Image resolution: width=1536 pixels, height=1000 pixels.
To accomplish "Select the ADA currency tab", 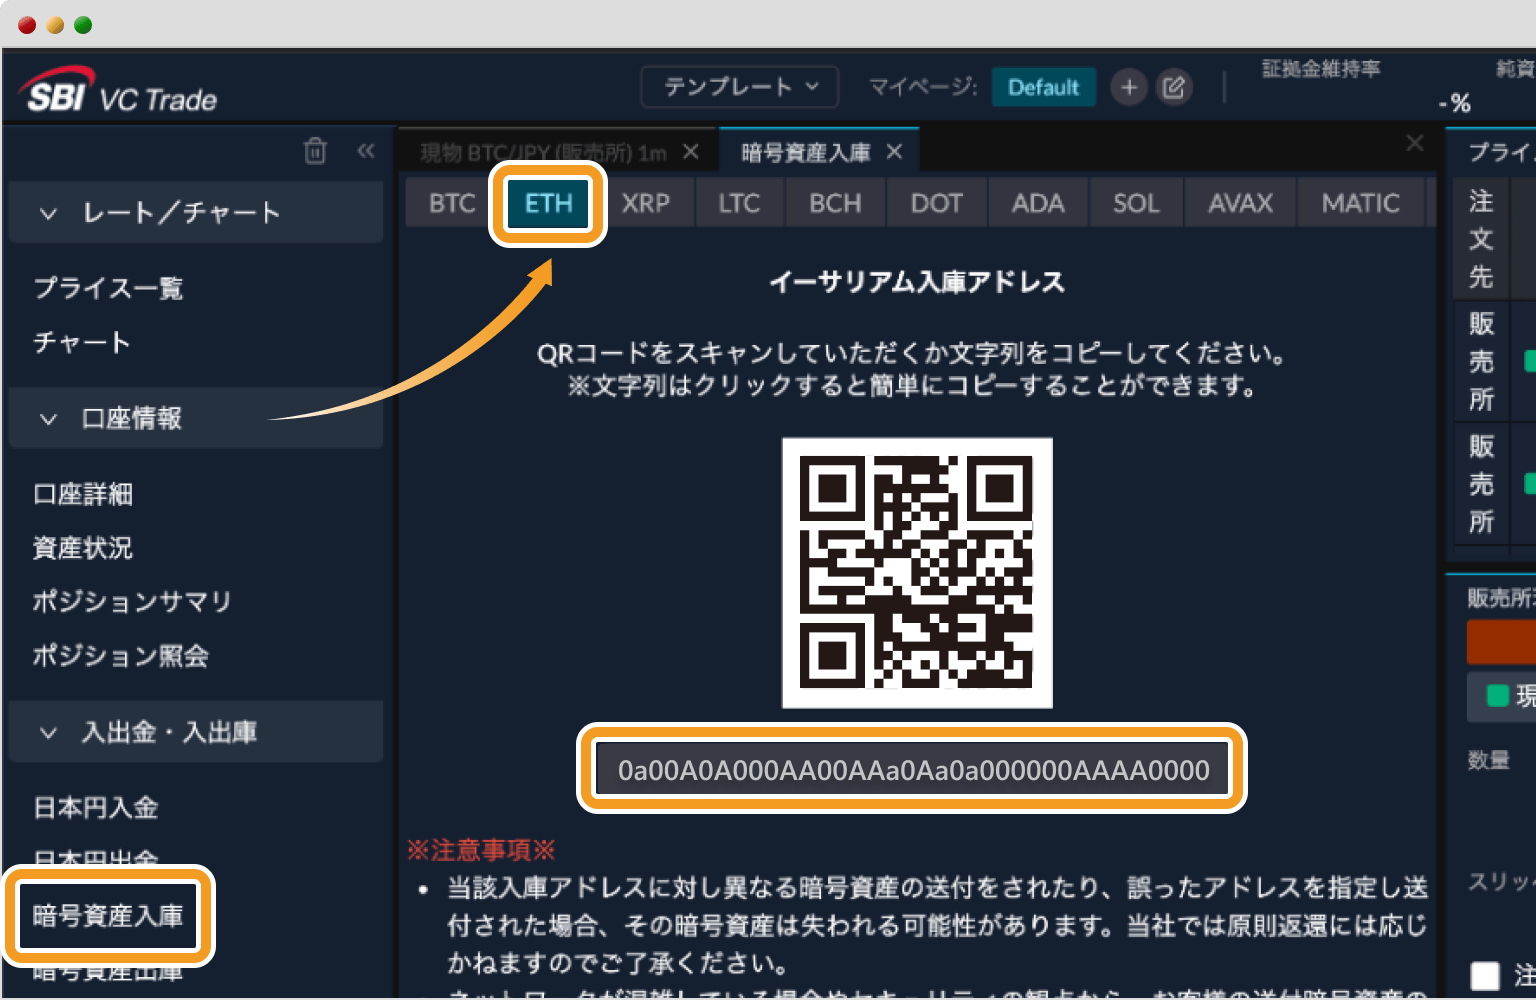I will click(x=1038, y=203).
